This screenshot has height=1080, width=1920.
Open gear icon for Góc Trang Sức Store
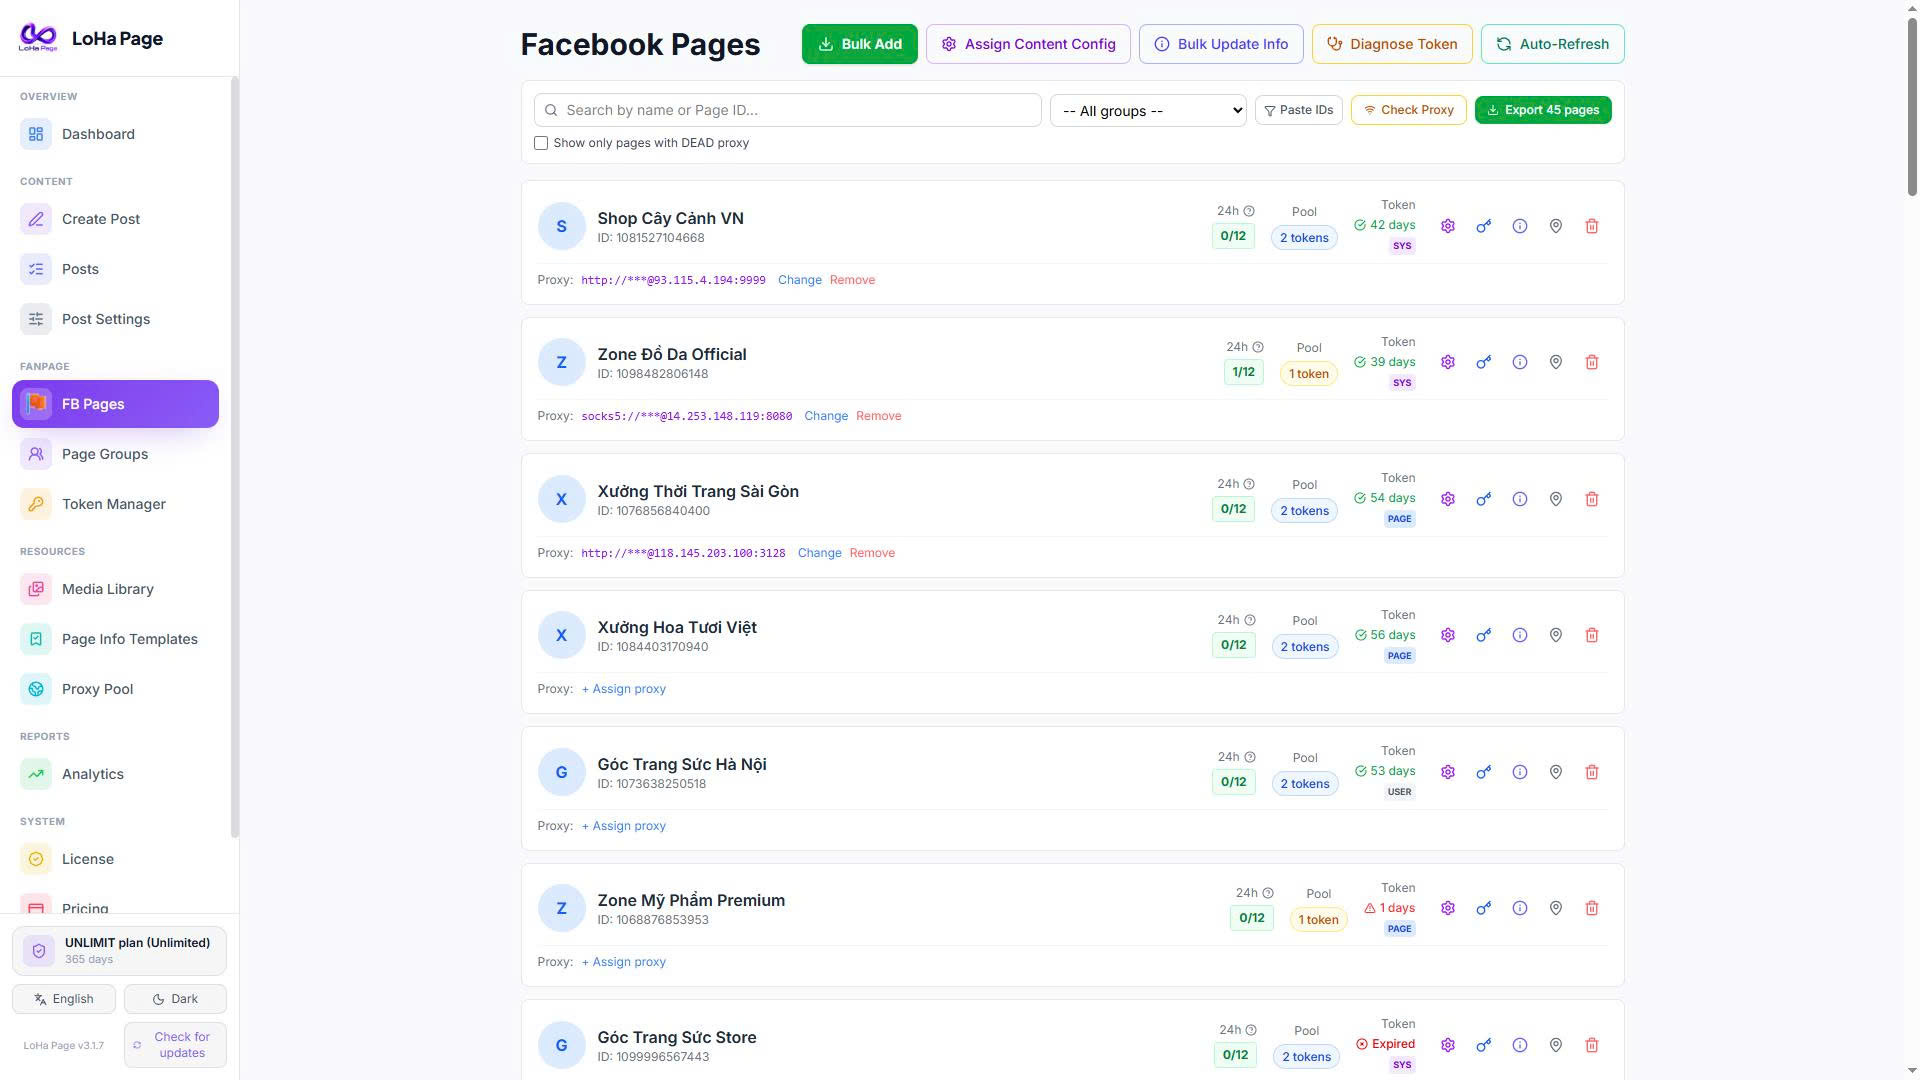[x=1447, y=1045]
